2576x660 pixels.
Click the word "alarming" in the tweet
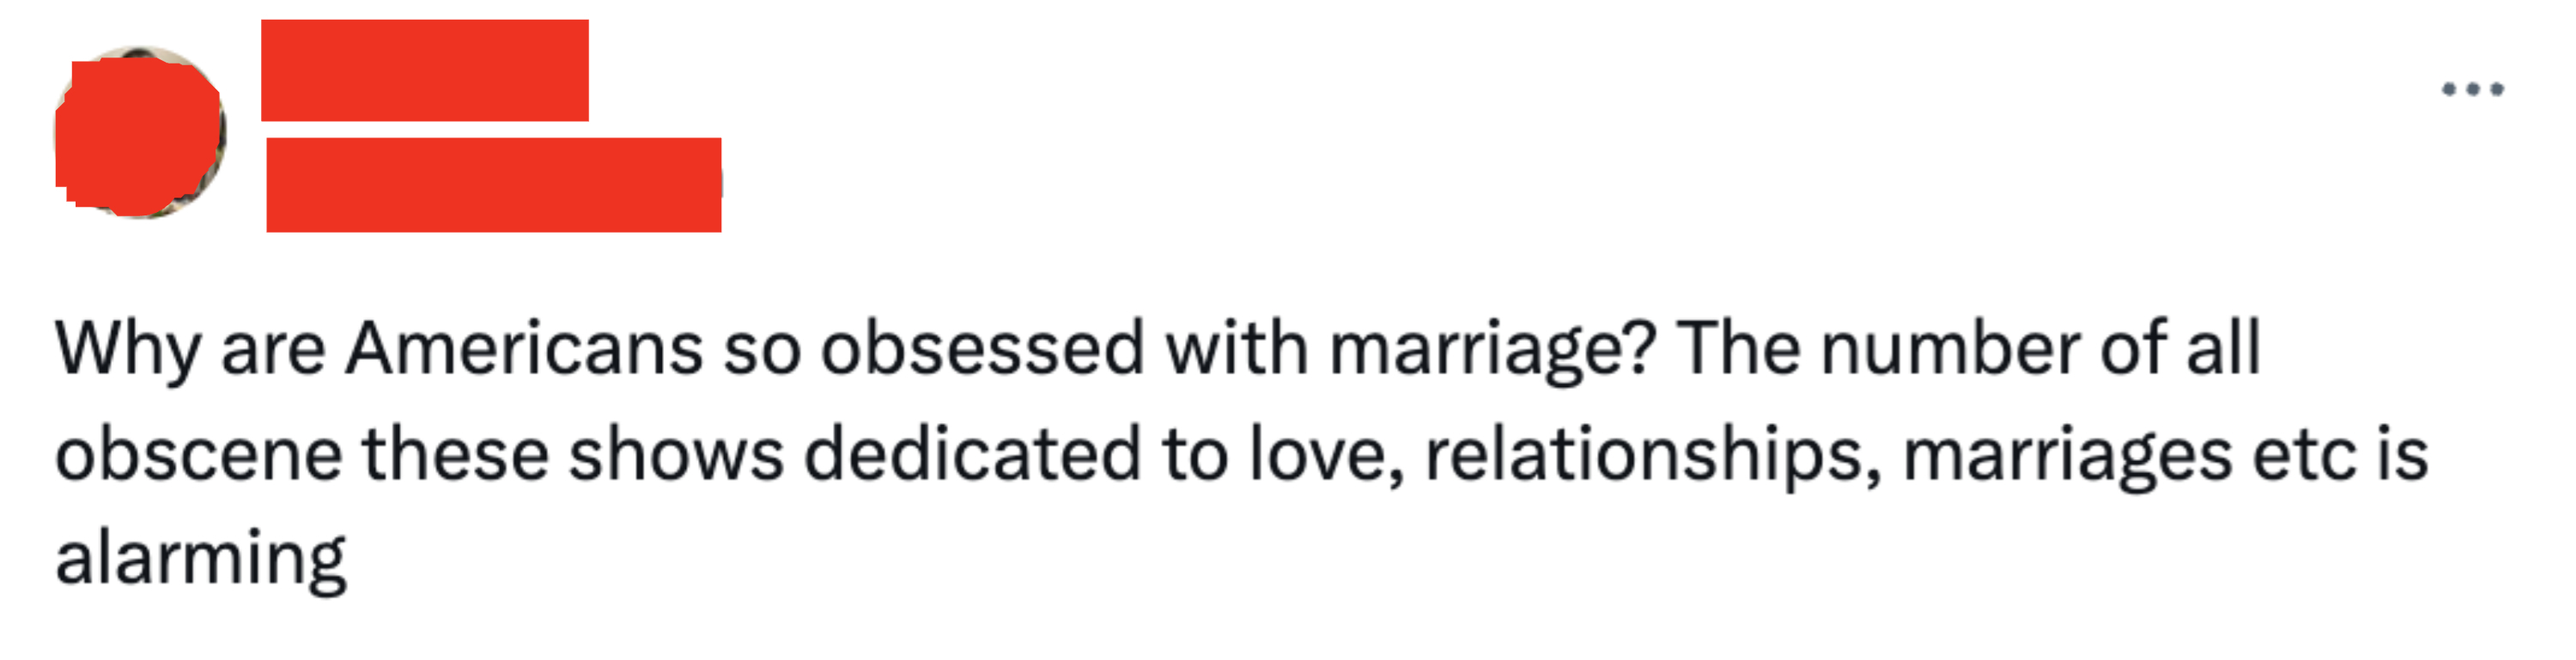pos(200,560)
